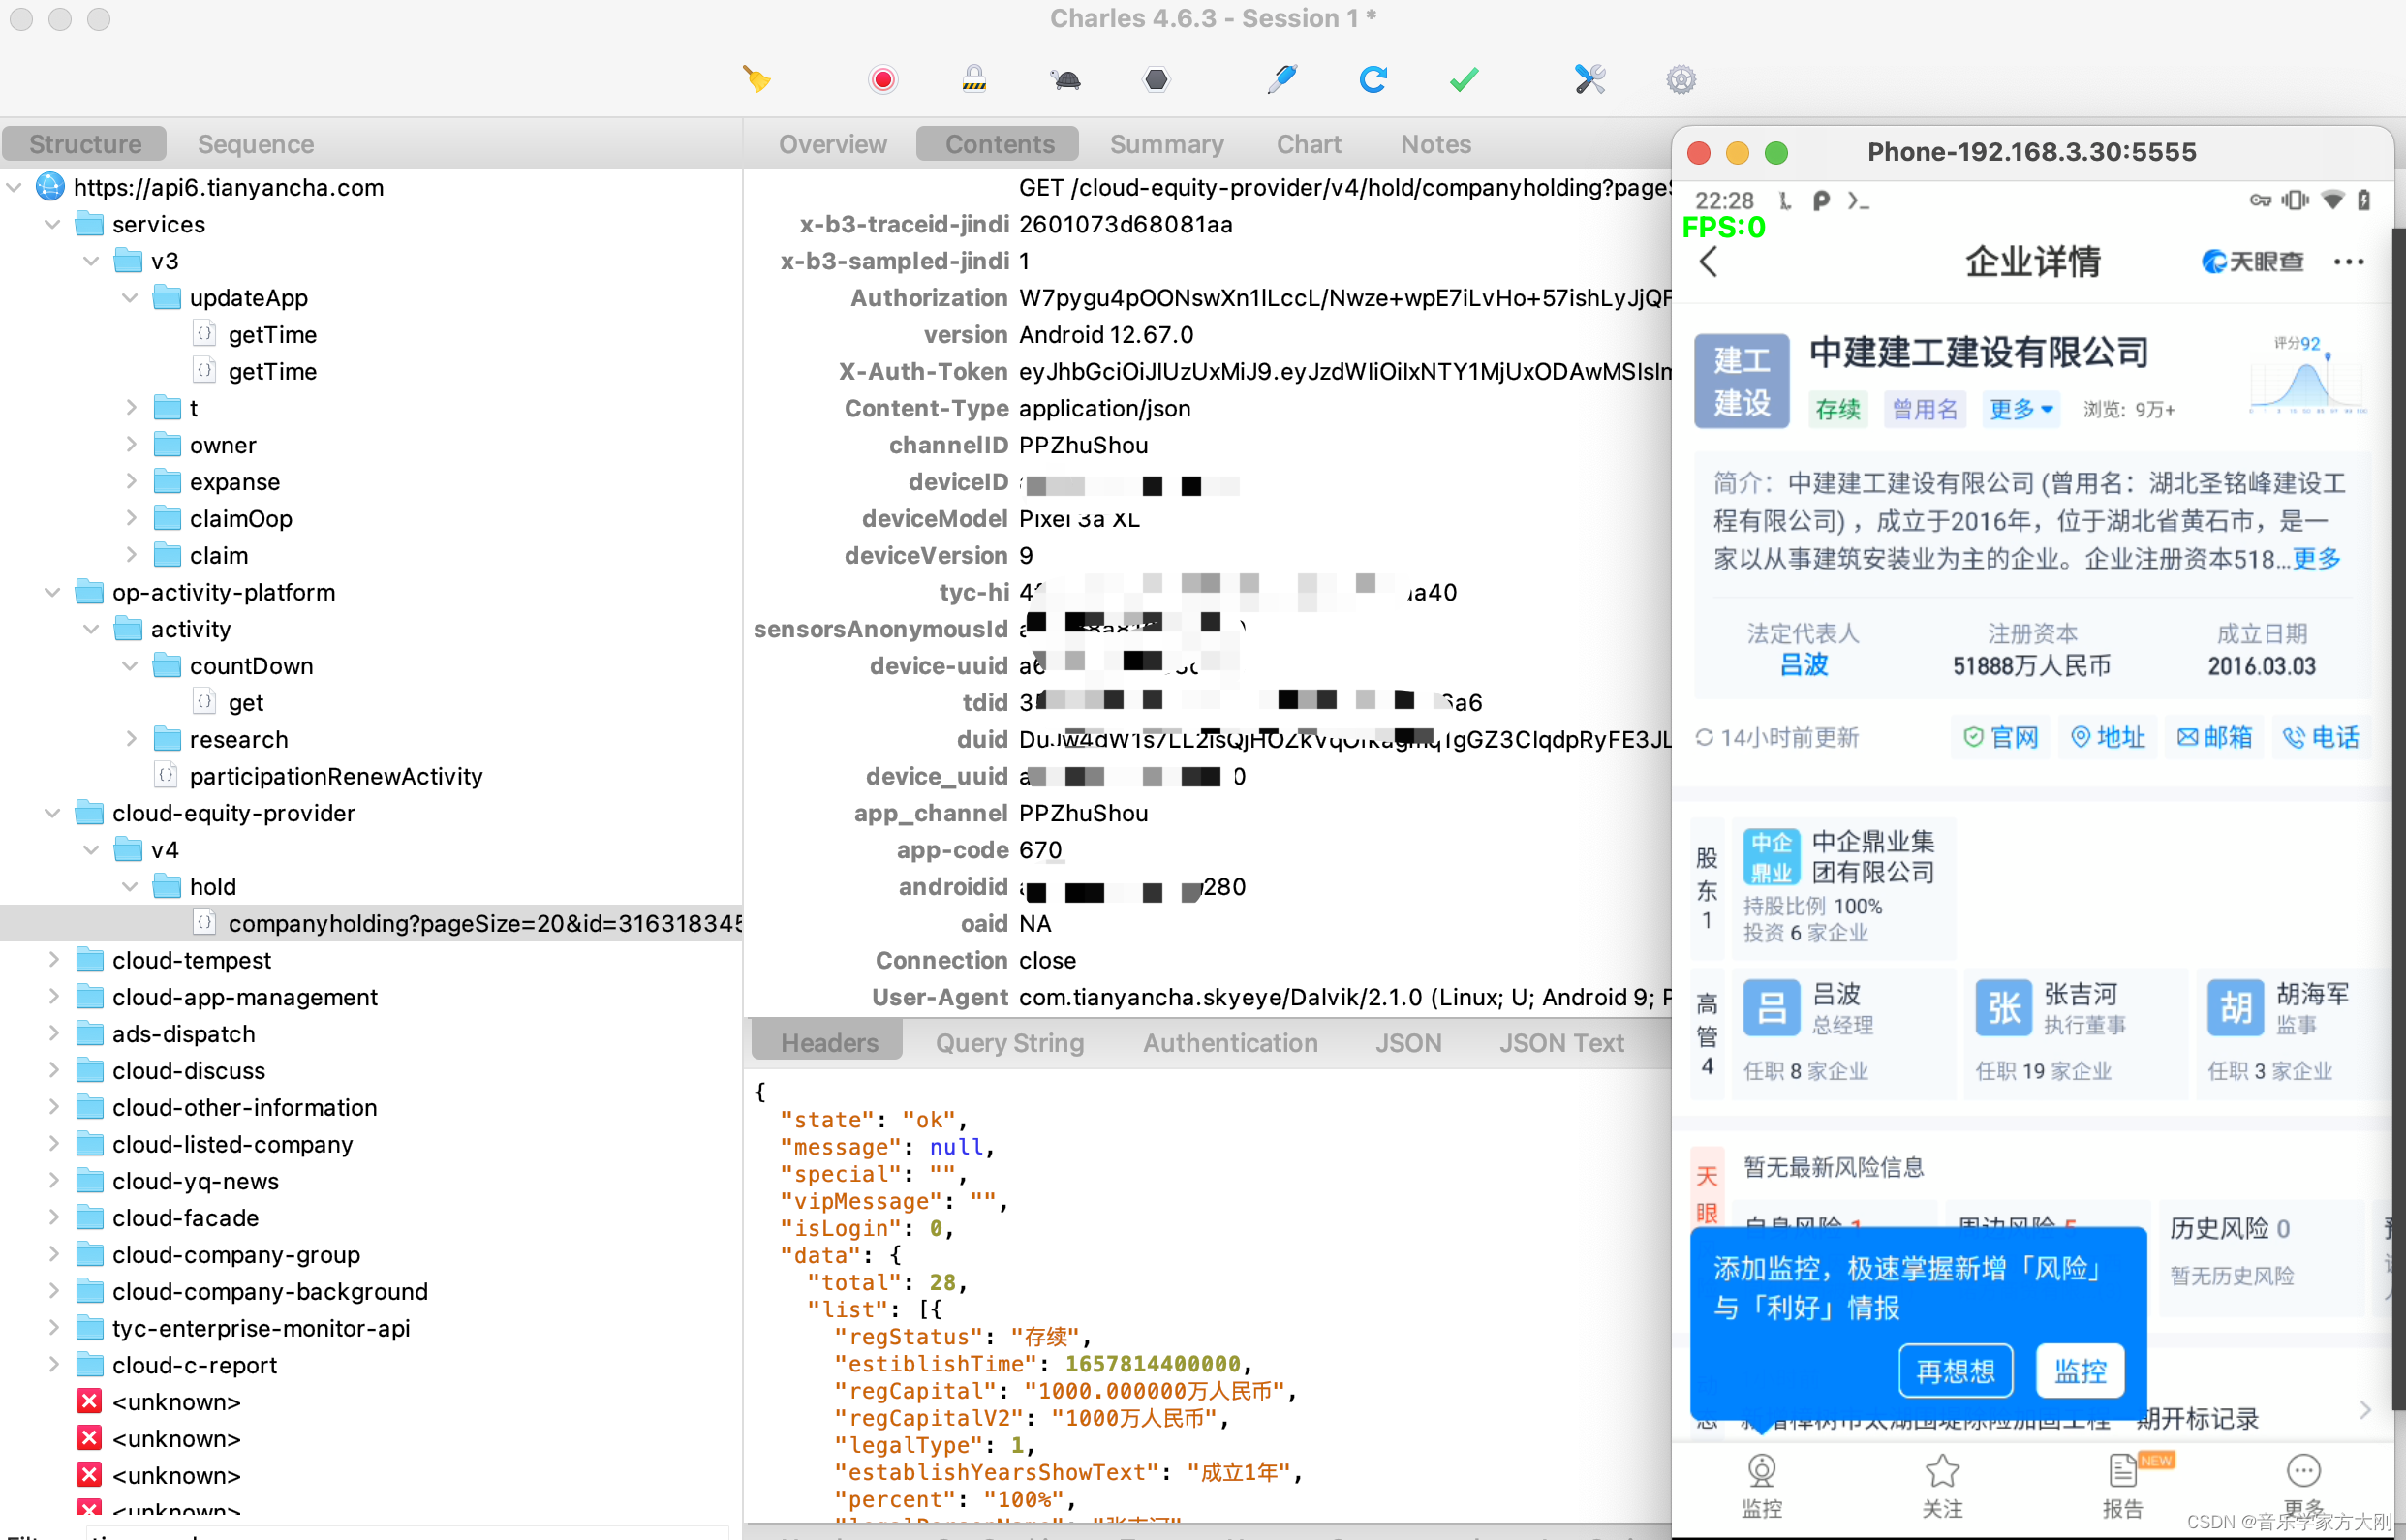Screen dimensions: 2406x1540
Task: Open Compose with the pen icon
Action: click(1282, 79)
